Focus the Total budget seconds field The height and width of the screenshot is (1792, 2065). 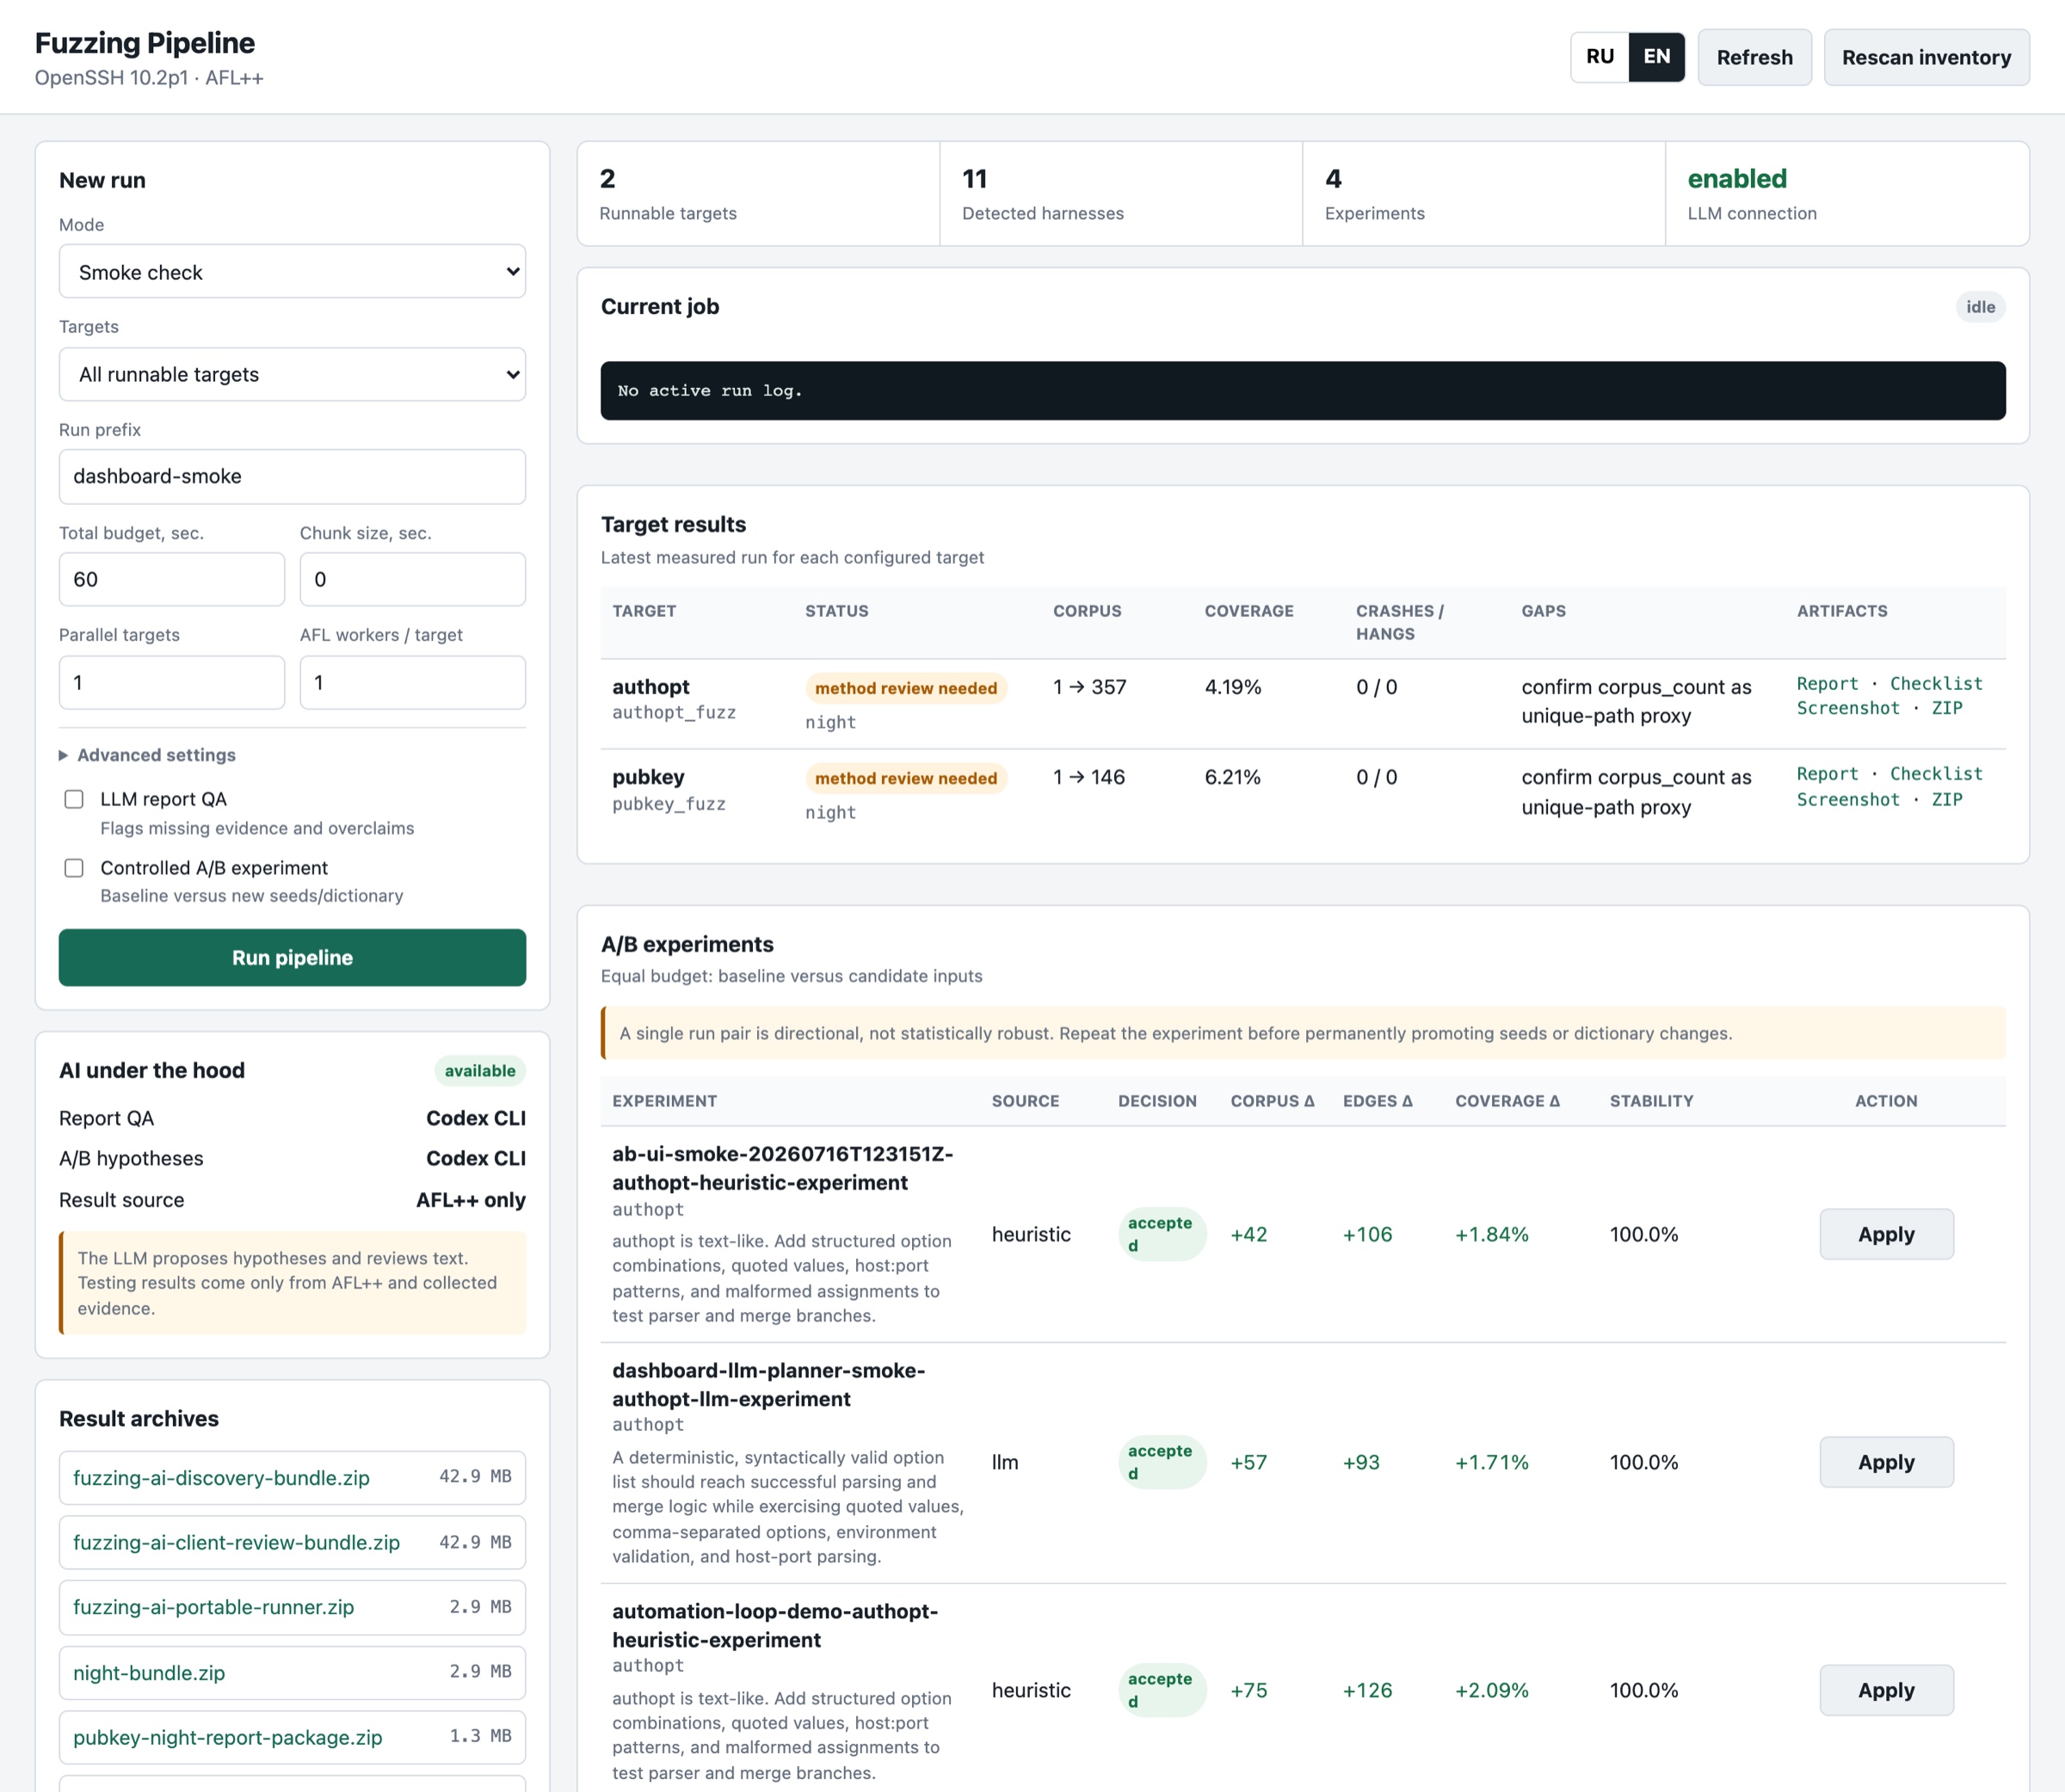pyautogui.click(x=172, y=579)
